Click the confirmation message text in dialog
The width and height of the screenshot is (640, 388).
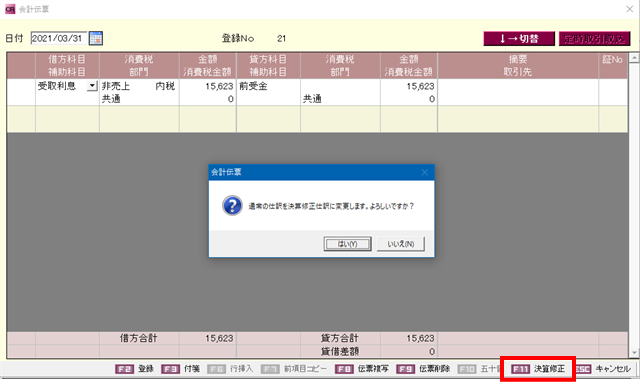[331, 206]
